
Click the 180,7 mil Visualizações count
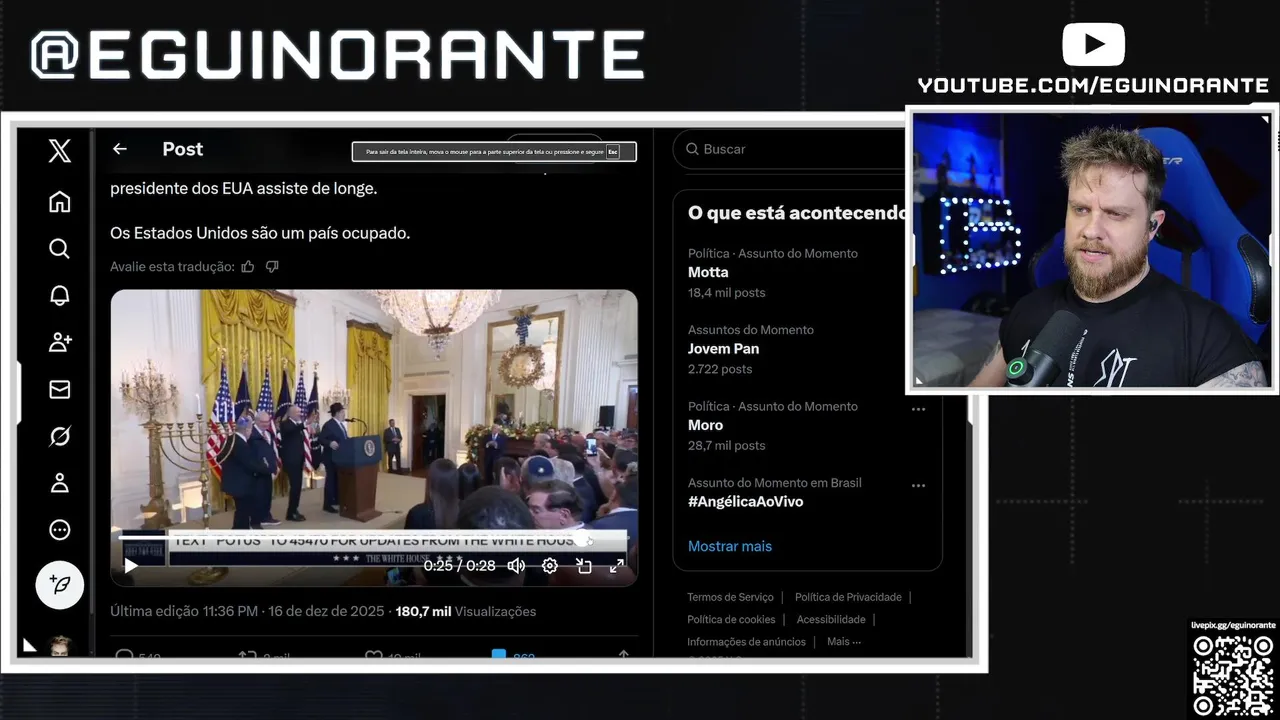466,611
